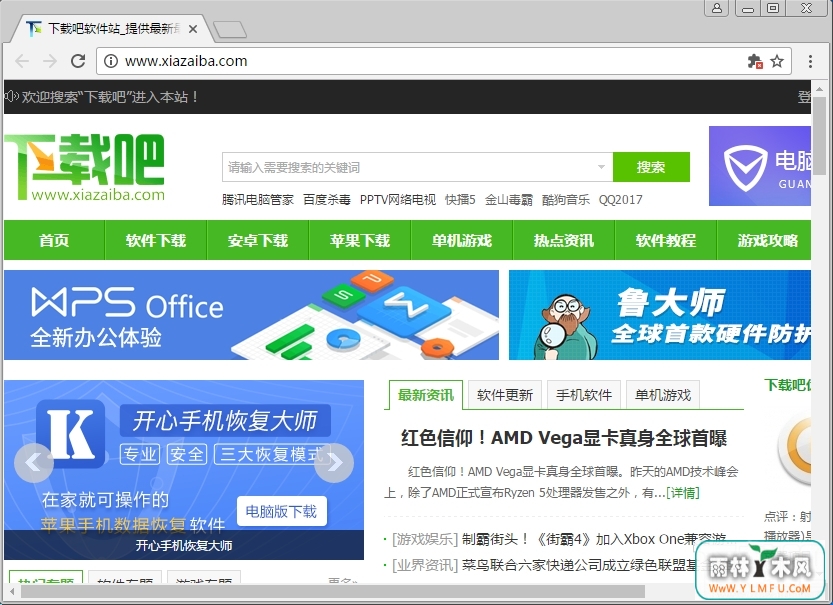Select the 手机软件 tab
The height and width of the screenshot is (605, 833).
(584, 395)
